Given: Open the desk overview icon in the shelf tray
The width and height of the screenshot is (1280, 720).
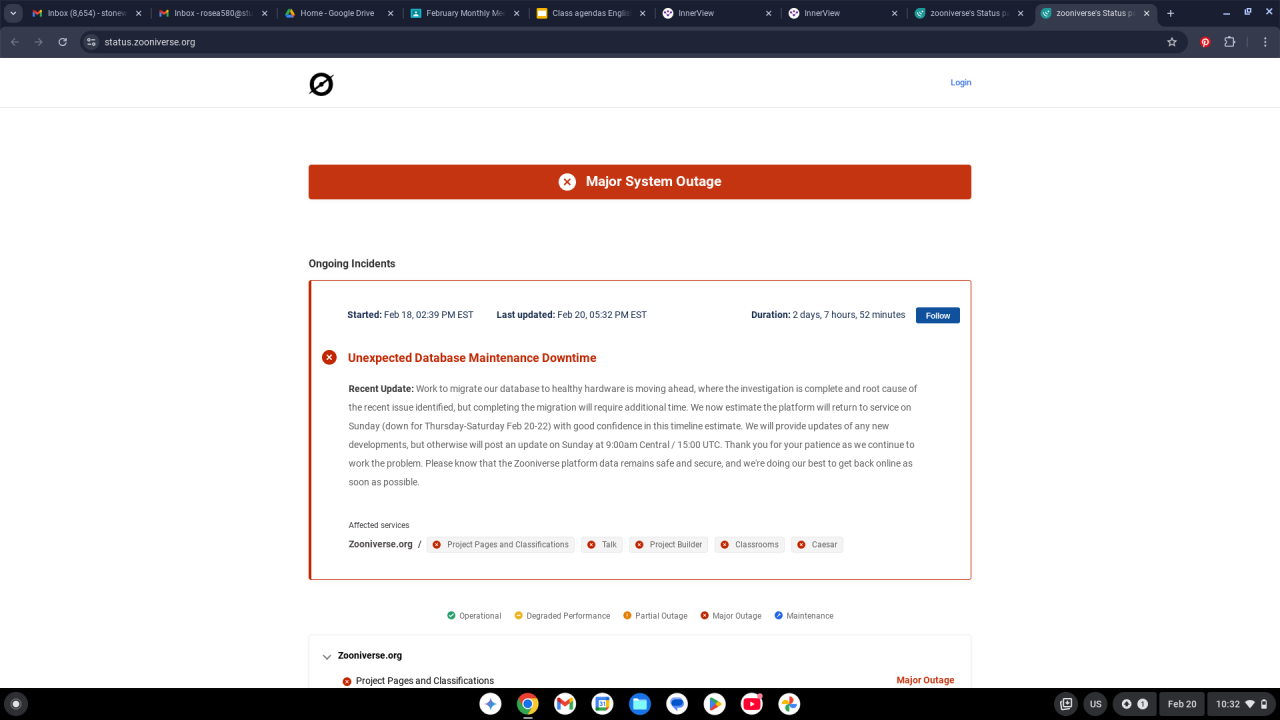Looking at the screenshot, I should 1066,704.
